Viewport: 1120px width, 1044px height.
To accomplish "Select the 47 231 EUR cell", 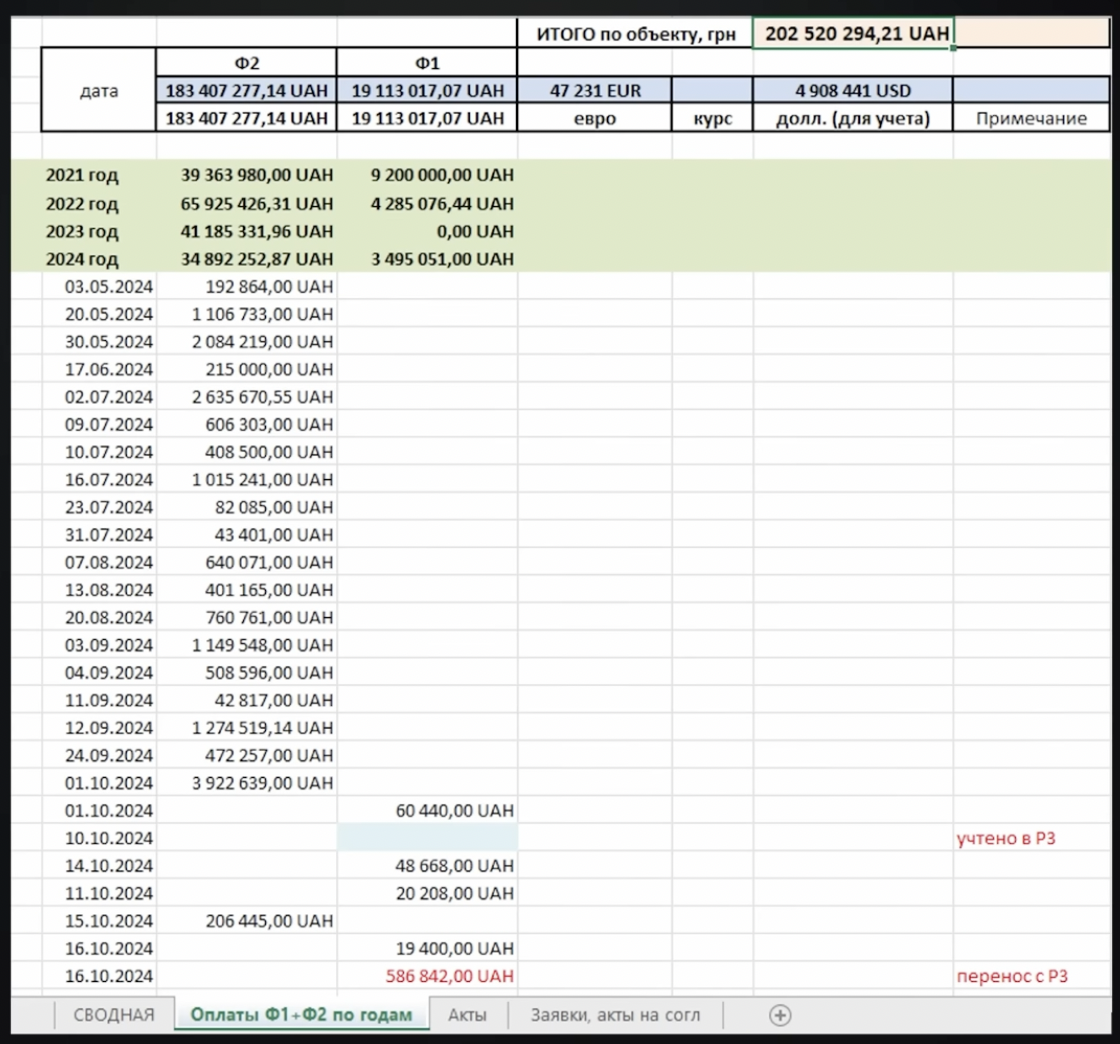I will click(x=595, y=91).
